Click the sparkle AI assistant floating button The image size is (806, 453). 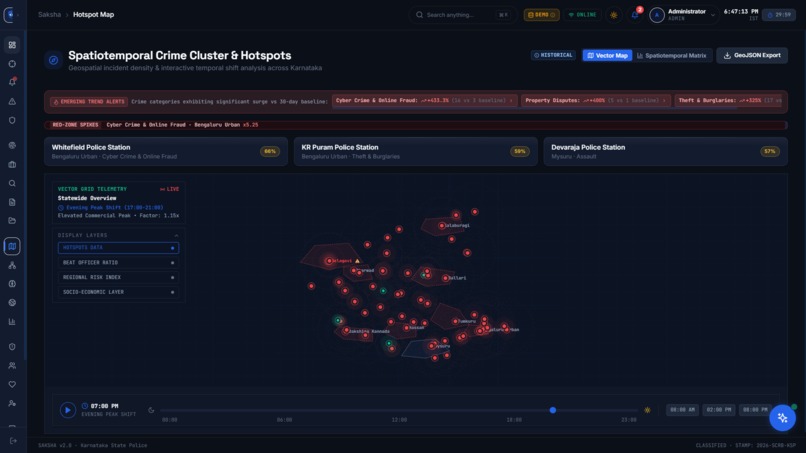click(x=782, y=418)
